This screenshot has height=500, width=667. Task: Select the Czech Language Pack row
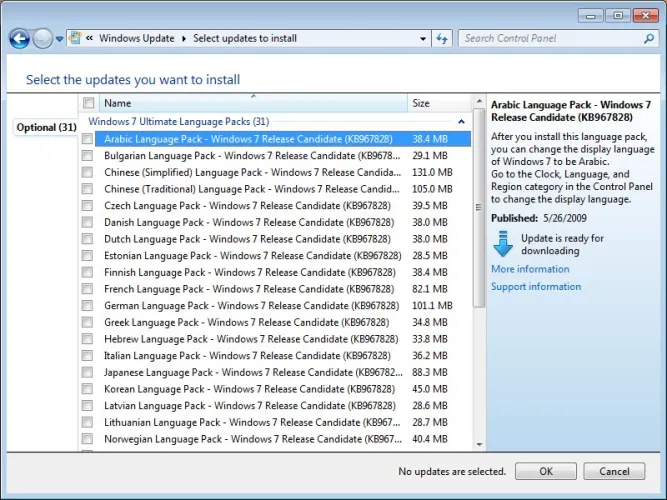click(283, 206)
